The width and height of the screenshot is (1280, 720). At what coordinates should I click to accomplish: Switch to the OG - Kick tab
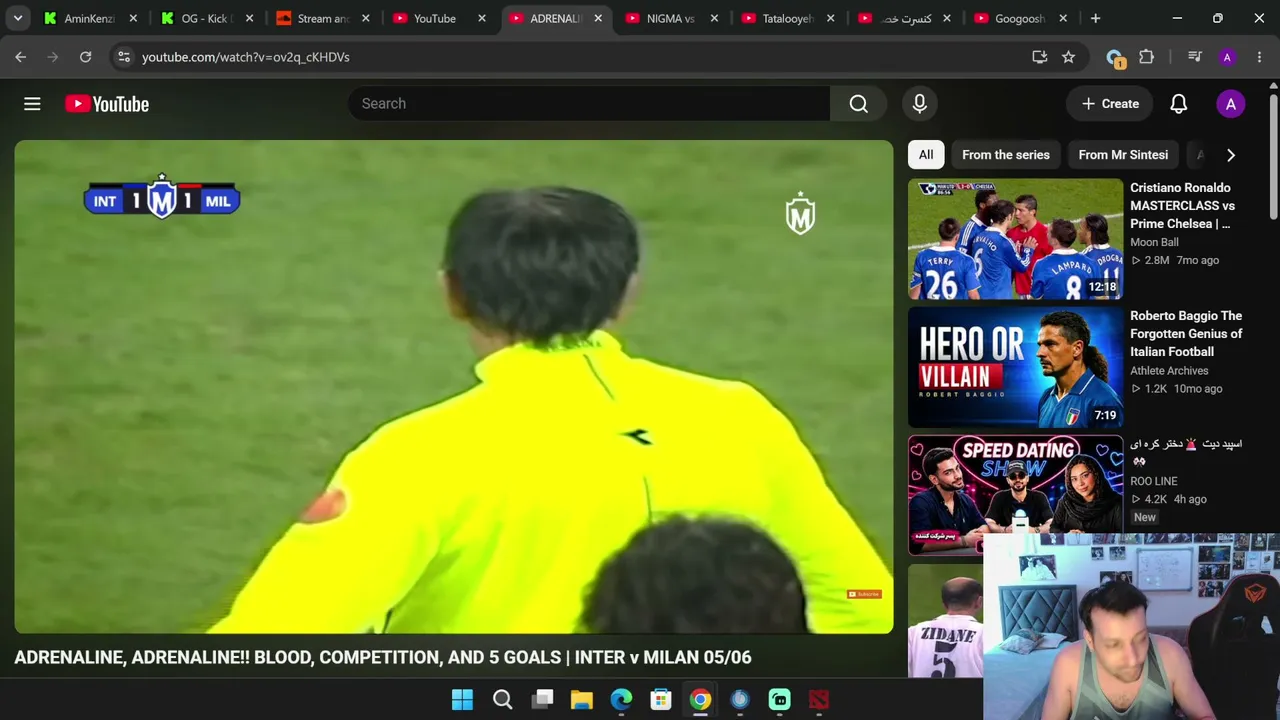[207, 18]
